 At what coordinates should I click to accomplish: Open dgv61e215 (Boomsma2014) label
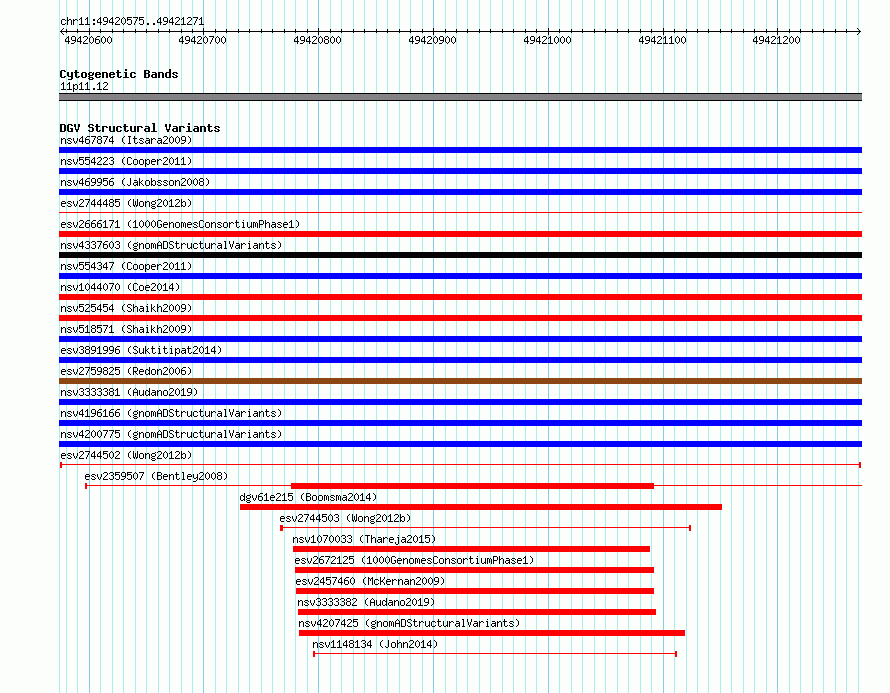(308, 497)
